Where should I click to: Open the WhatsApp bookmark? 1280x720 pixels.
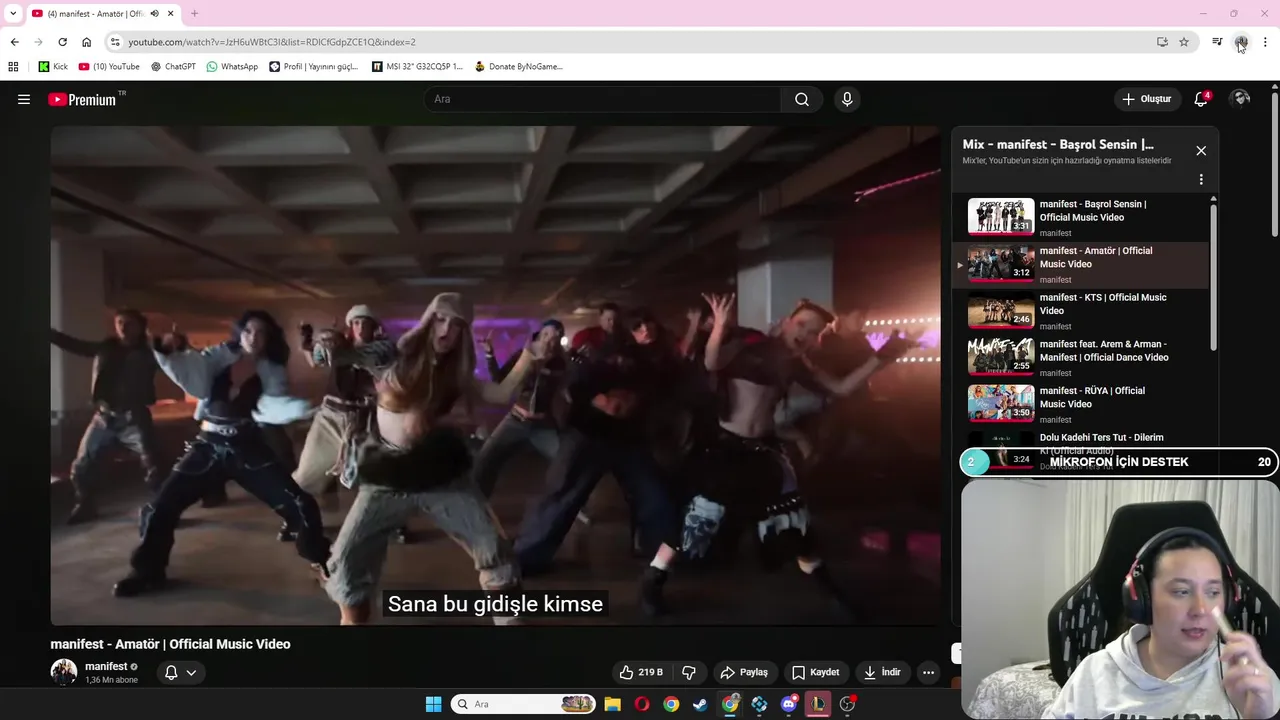pos(232,67)
